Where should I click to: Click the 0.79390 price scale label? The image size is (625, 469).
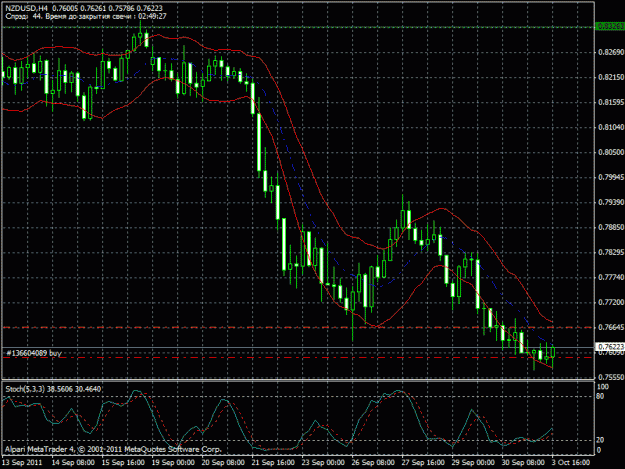(611, 202)
